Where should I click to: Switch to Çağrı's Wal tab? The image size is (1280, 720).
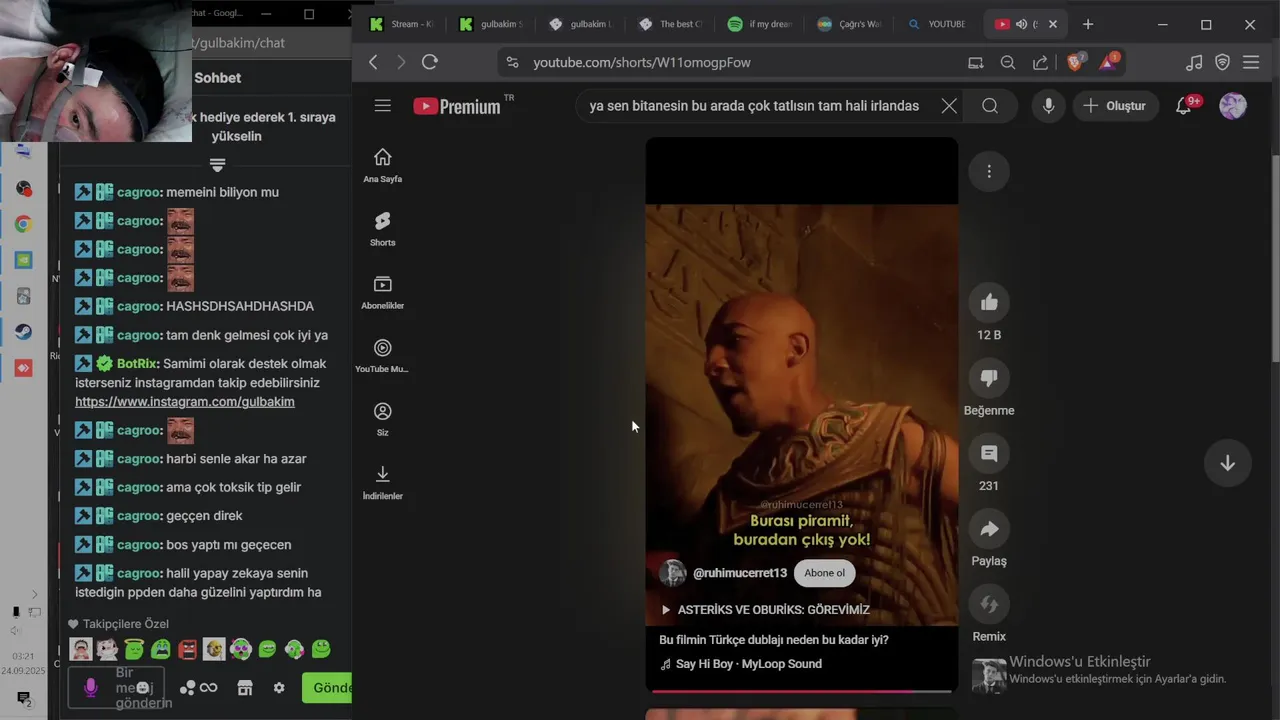pos(848,24)
